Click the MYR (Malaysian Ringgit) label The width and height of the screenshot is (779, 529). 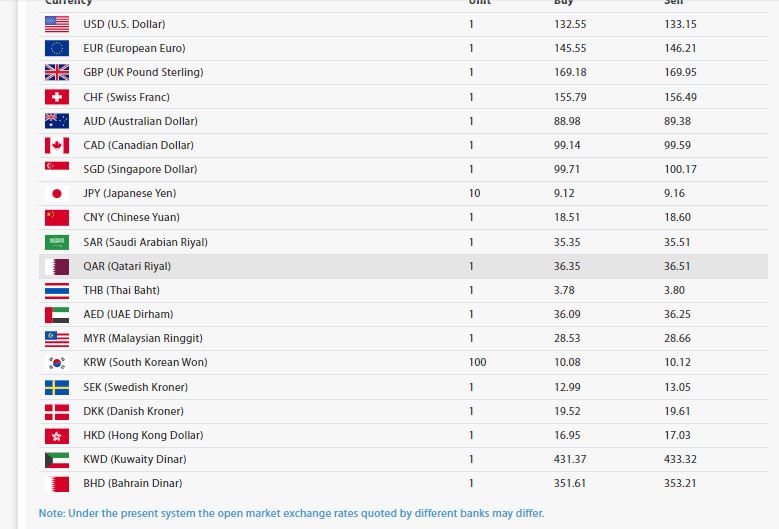click(x=143, y=338)
